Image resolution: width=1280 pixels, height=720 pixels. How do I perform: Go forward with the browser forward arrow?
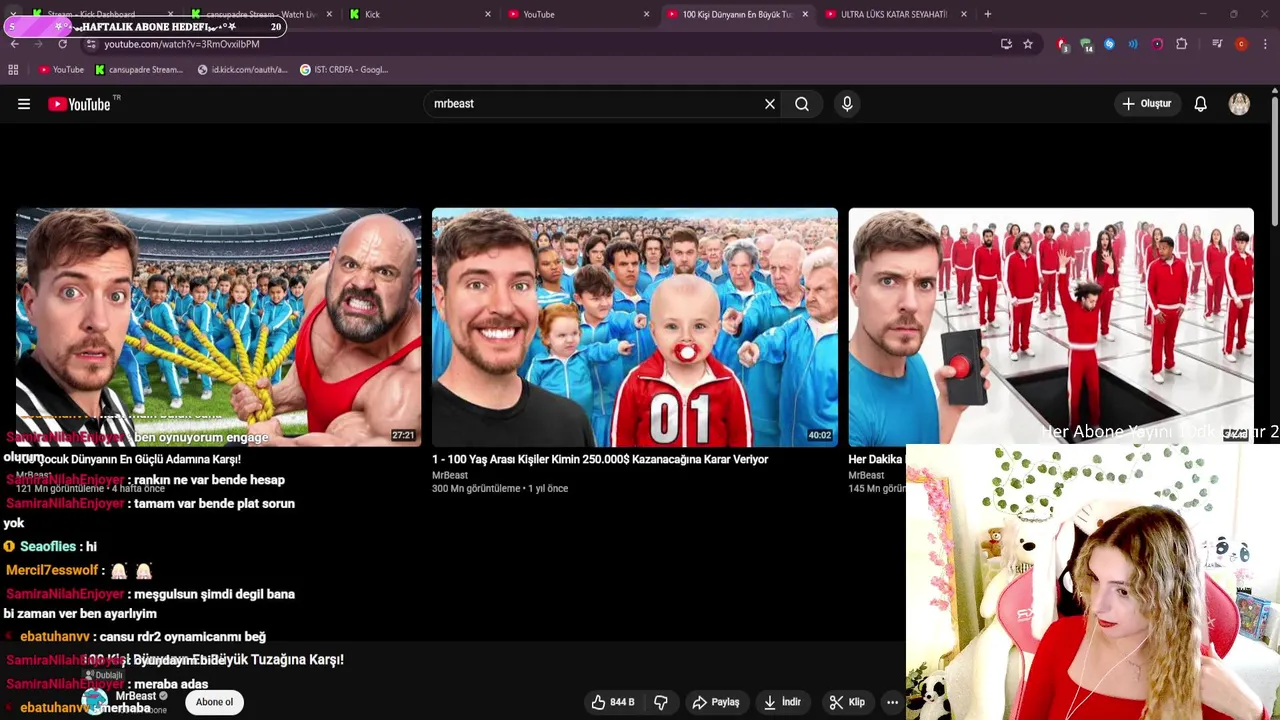(38, 44)
